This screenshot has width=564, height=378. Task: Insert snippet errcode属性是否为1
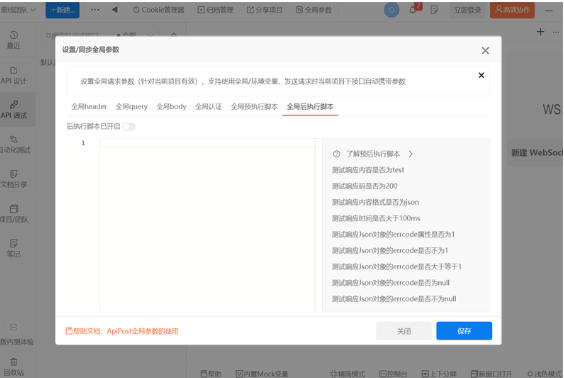393,234
